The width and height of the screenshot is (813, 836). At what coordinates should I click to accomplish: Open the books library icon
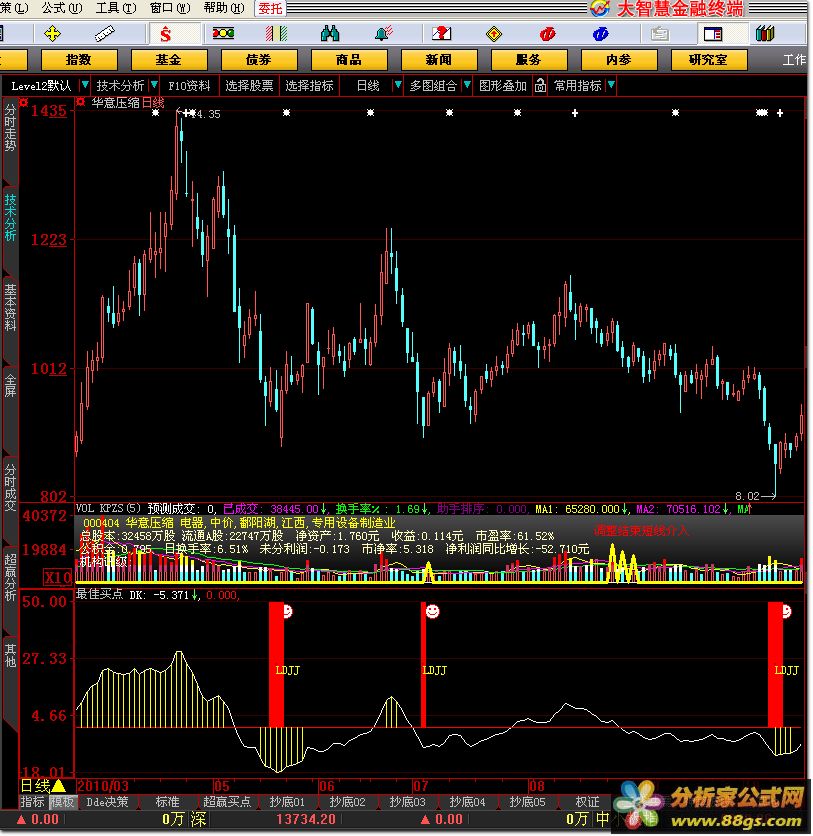765,34
